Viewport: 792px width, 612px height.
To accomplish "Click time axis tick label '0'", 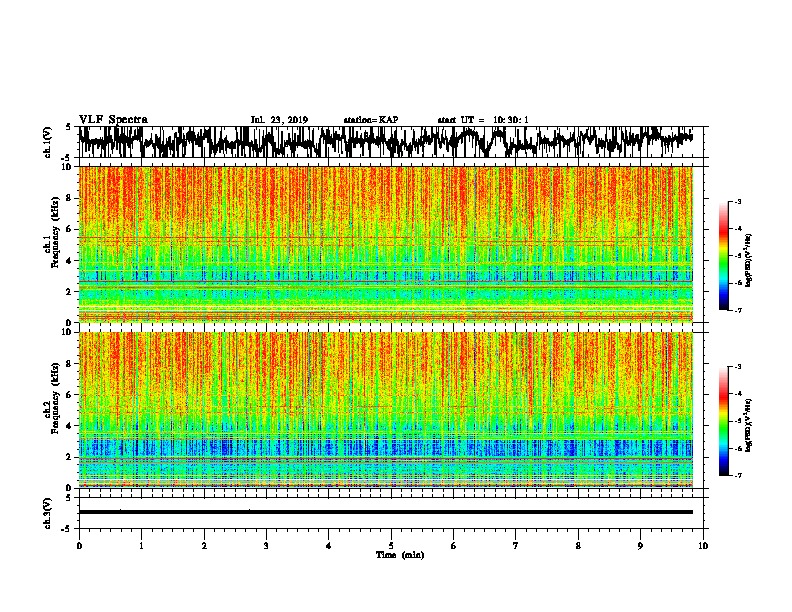I will point(79,546).
